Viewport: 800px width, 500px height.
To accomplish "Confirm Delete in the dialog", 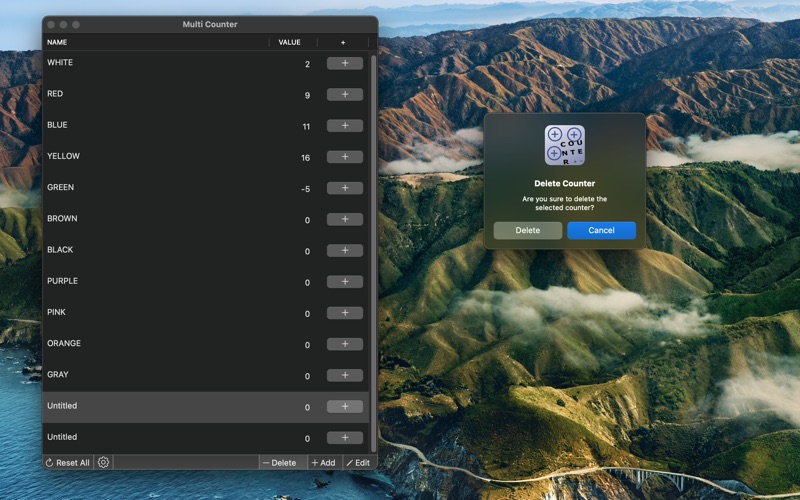I will click(x=527, y=230).
